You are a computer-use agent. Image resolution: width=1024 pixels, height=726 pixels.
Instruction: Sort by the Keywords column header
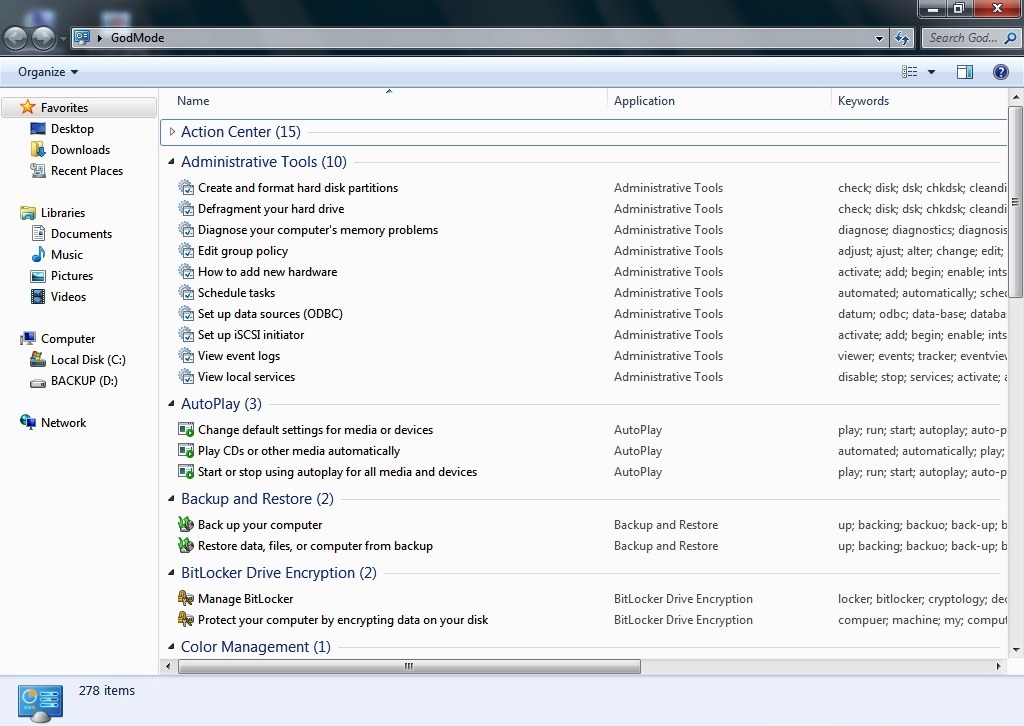[863, 101]
